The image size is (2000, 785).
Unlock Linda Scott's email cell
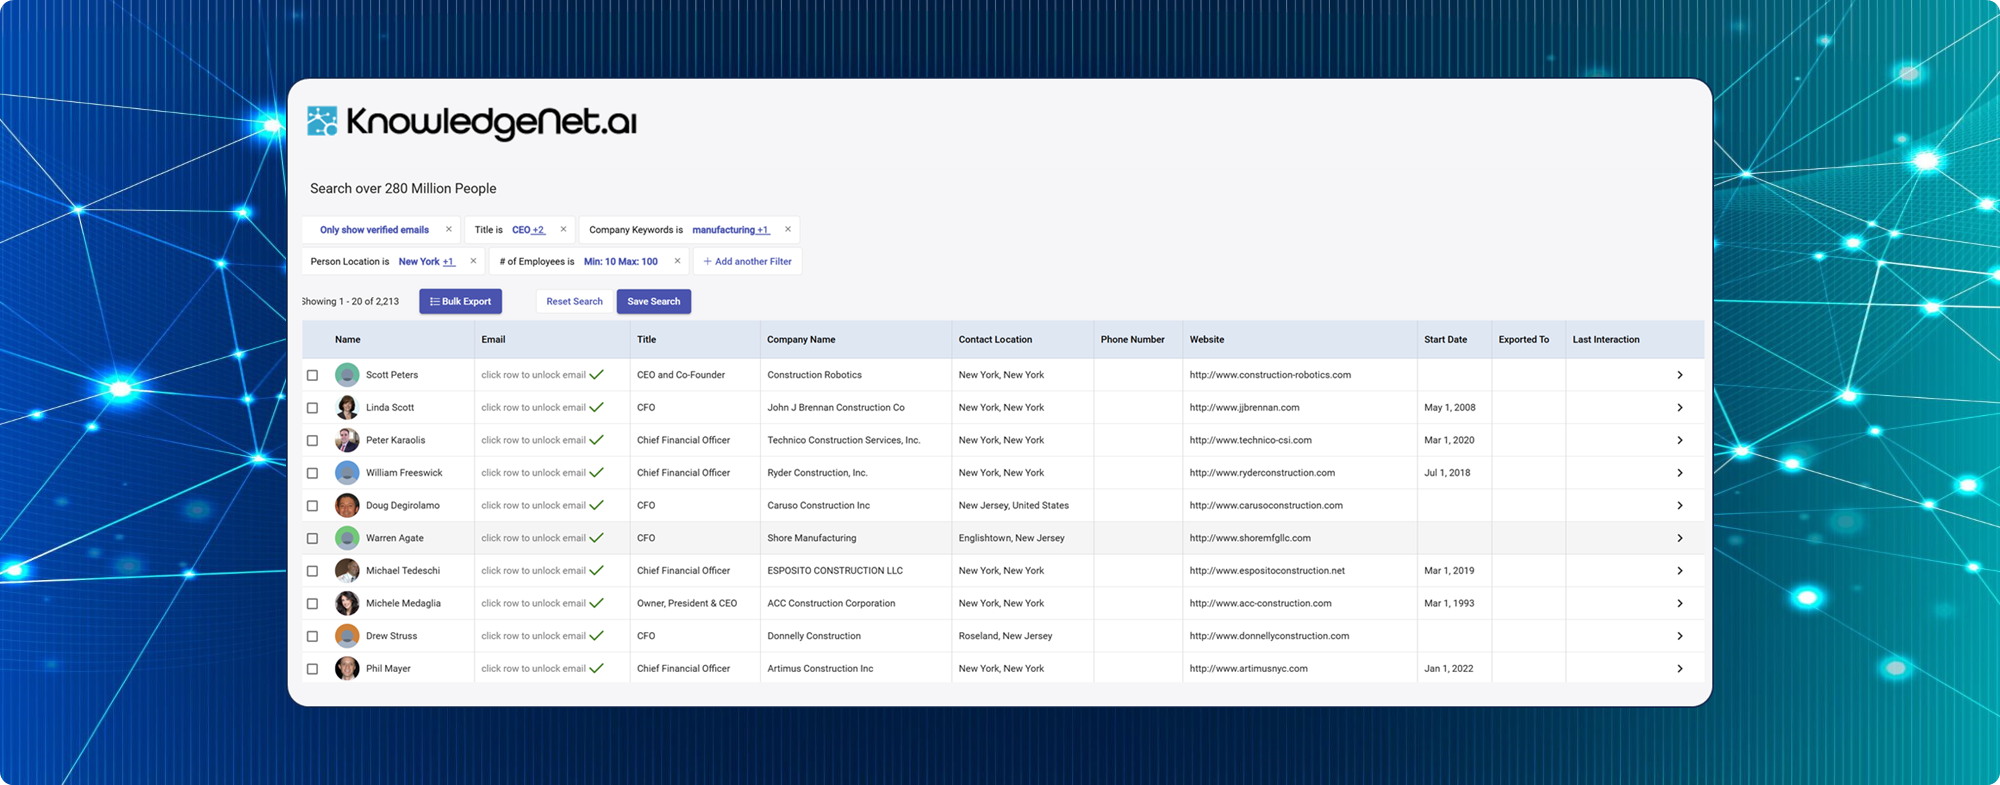pos(552,408)
